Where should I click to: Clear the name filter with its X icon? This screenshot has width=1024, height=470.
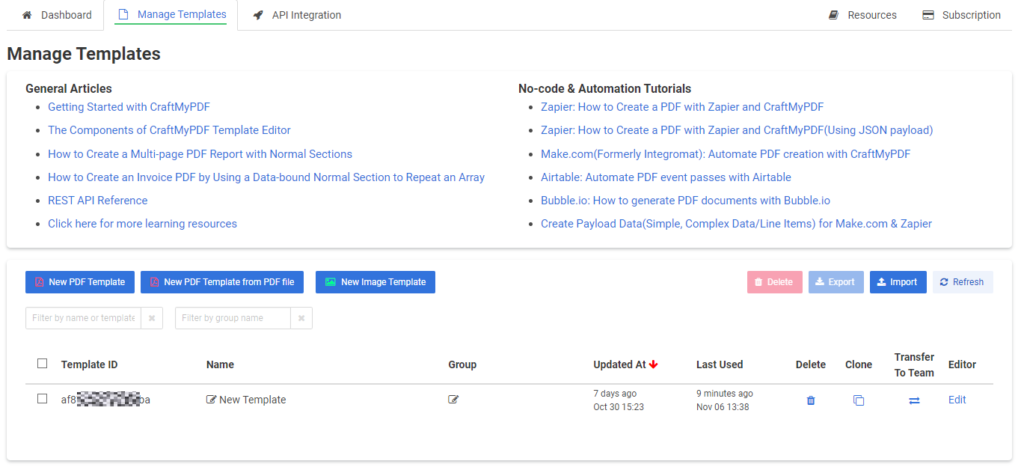tap(152, 318)
